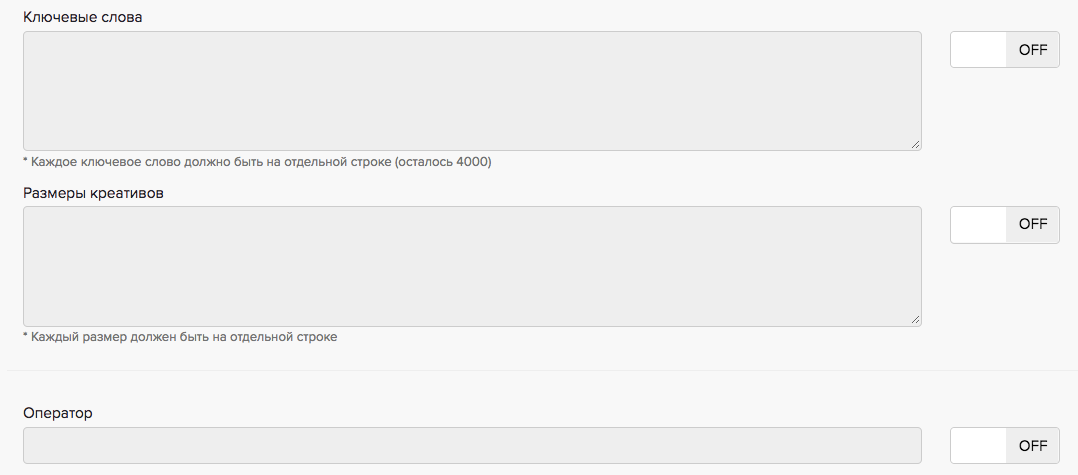Focus the Оператор input field
Image resolution: width=1078 pixels, height=475 pixels.
tap(471, 446)
